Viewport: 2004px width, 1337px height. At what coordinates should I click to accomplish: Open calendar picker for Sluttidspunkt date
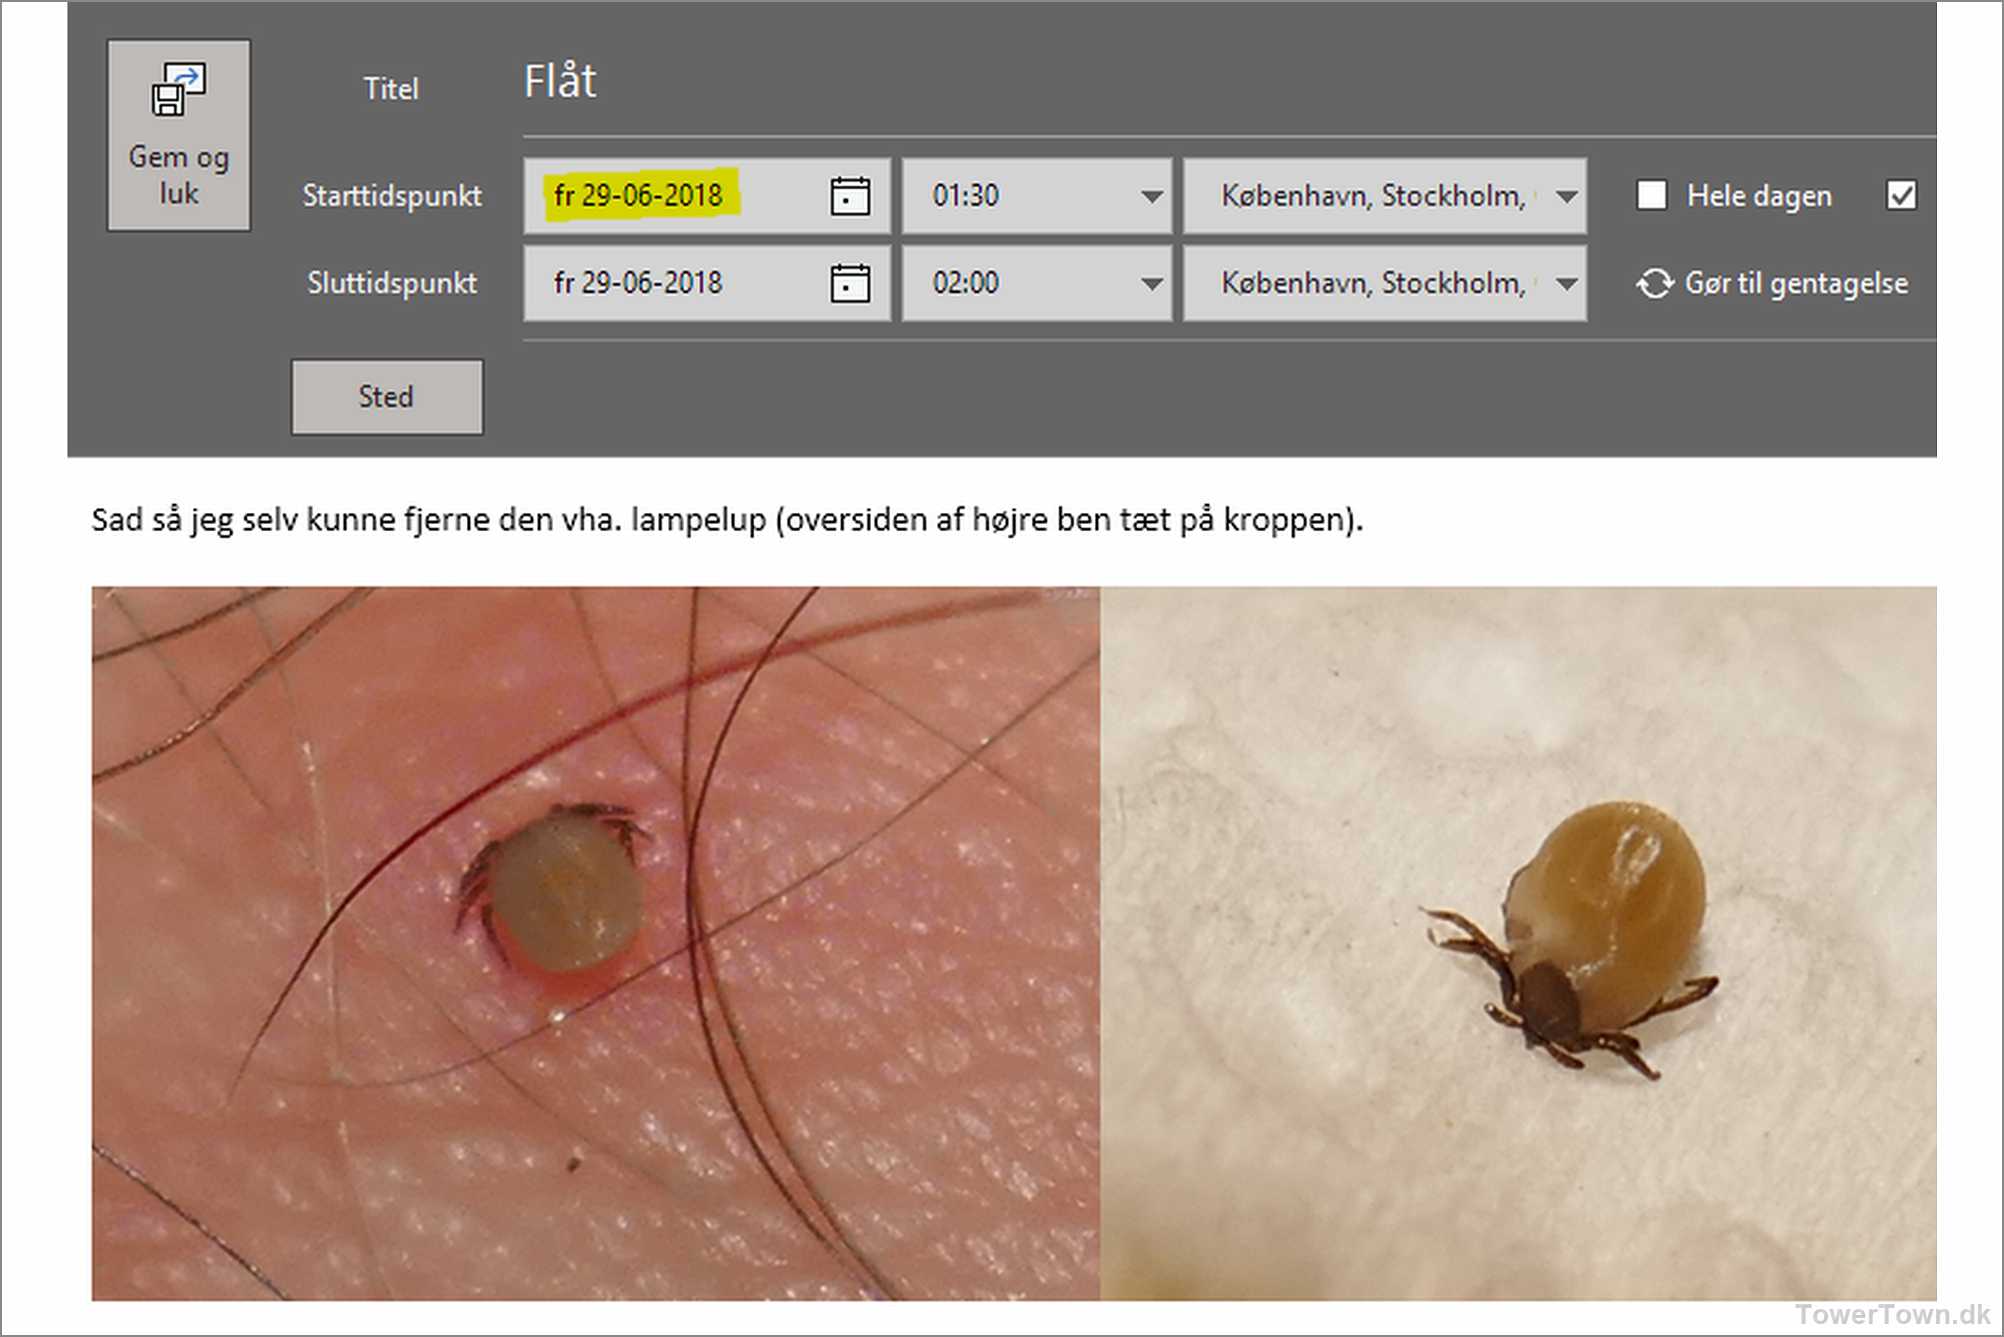[x=849, y=283]
